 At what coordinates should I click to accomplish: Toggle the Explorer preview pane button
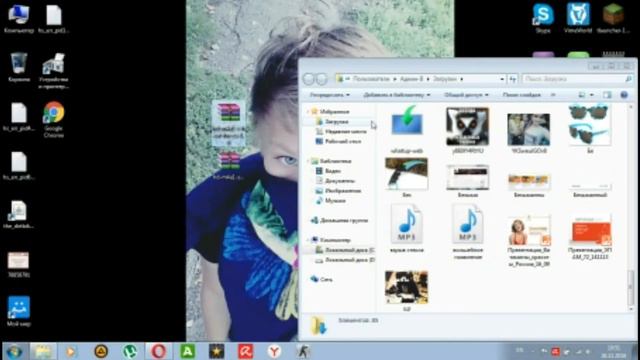[x=607, y=95]
